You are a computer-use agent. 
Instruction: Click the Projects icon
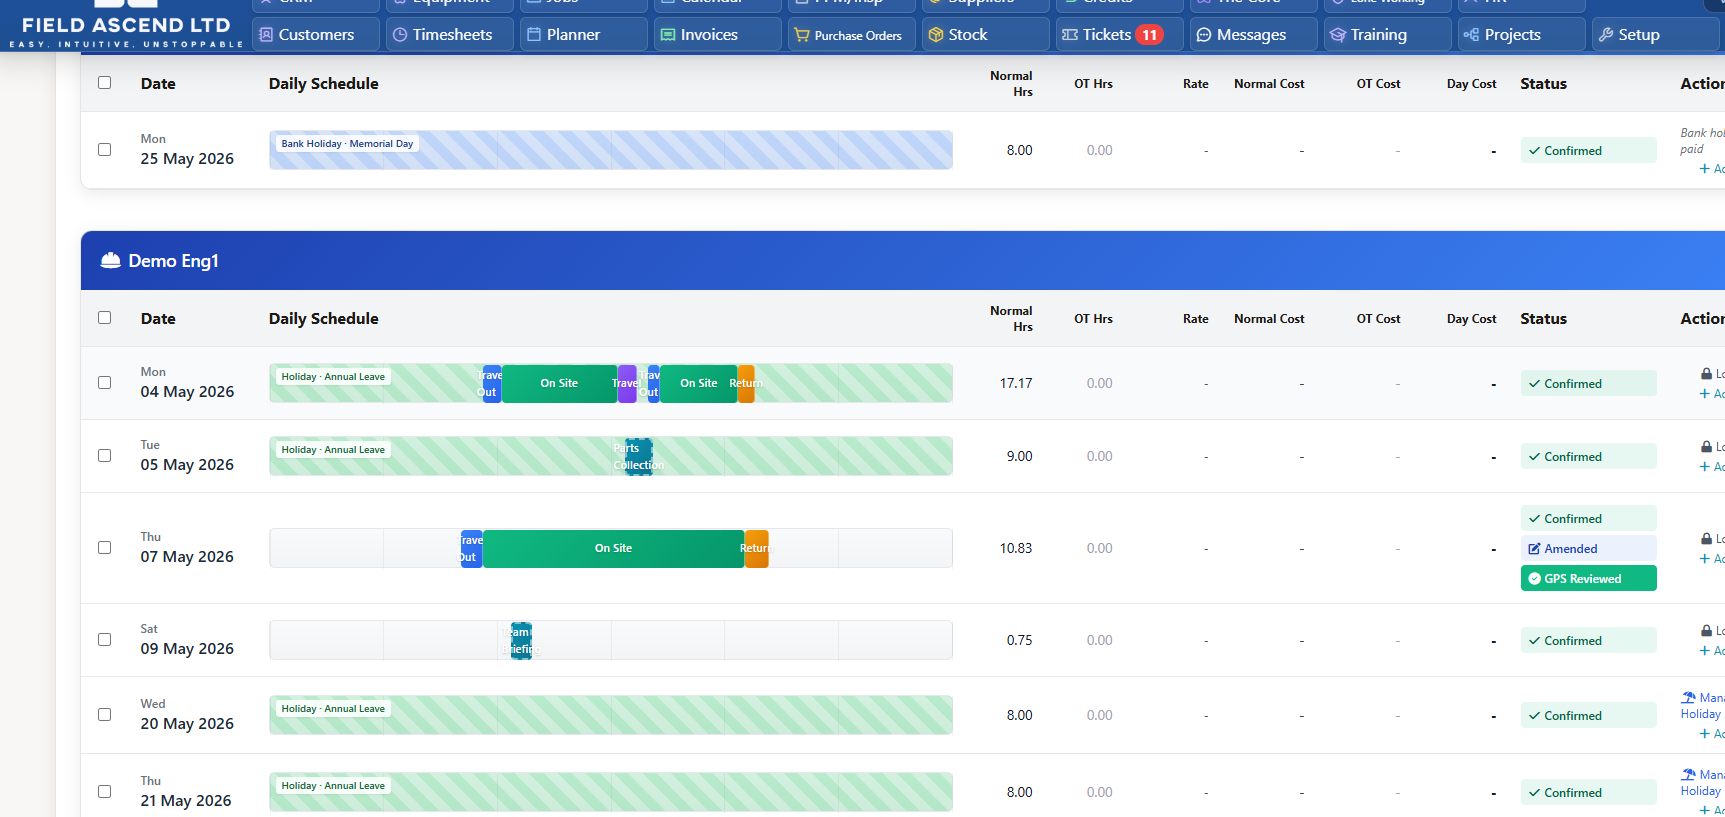tap(1471, 35)
